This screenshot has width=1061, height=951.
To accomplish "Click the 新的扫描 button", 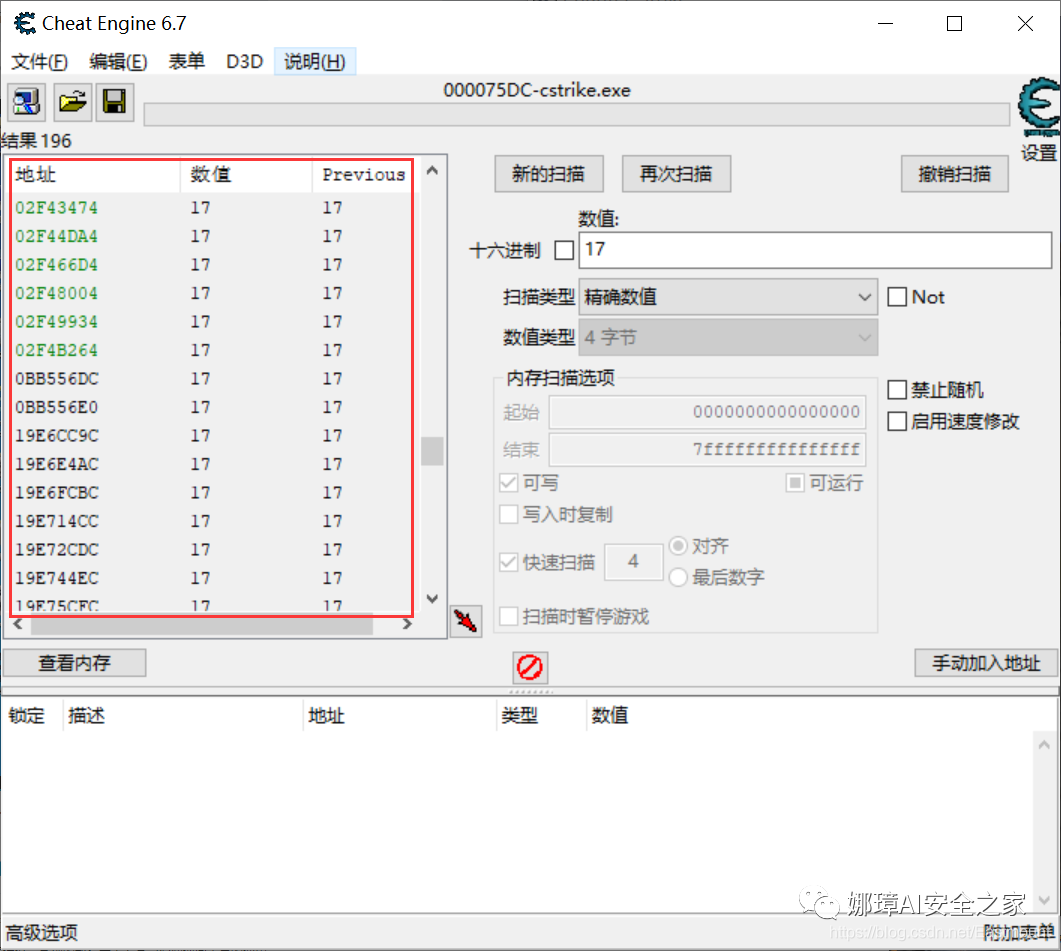I will pyautogui.click(x=549, y=174).
